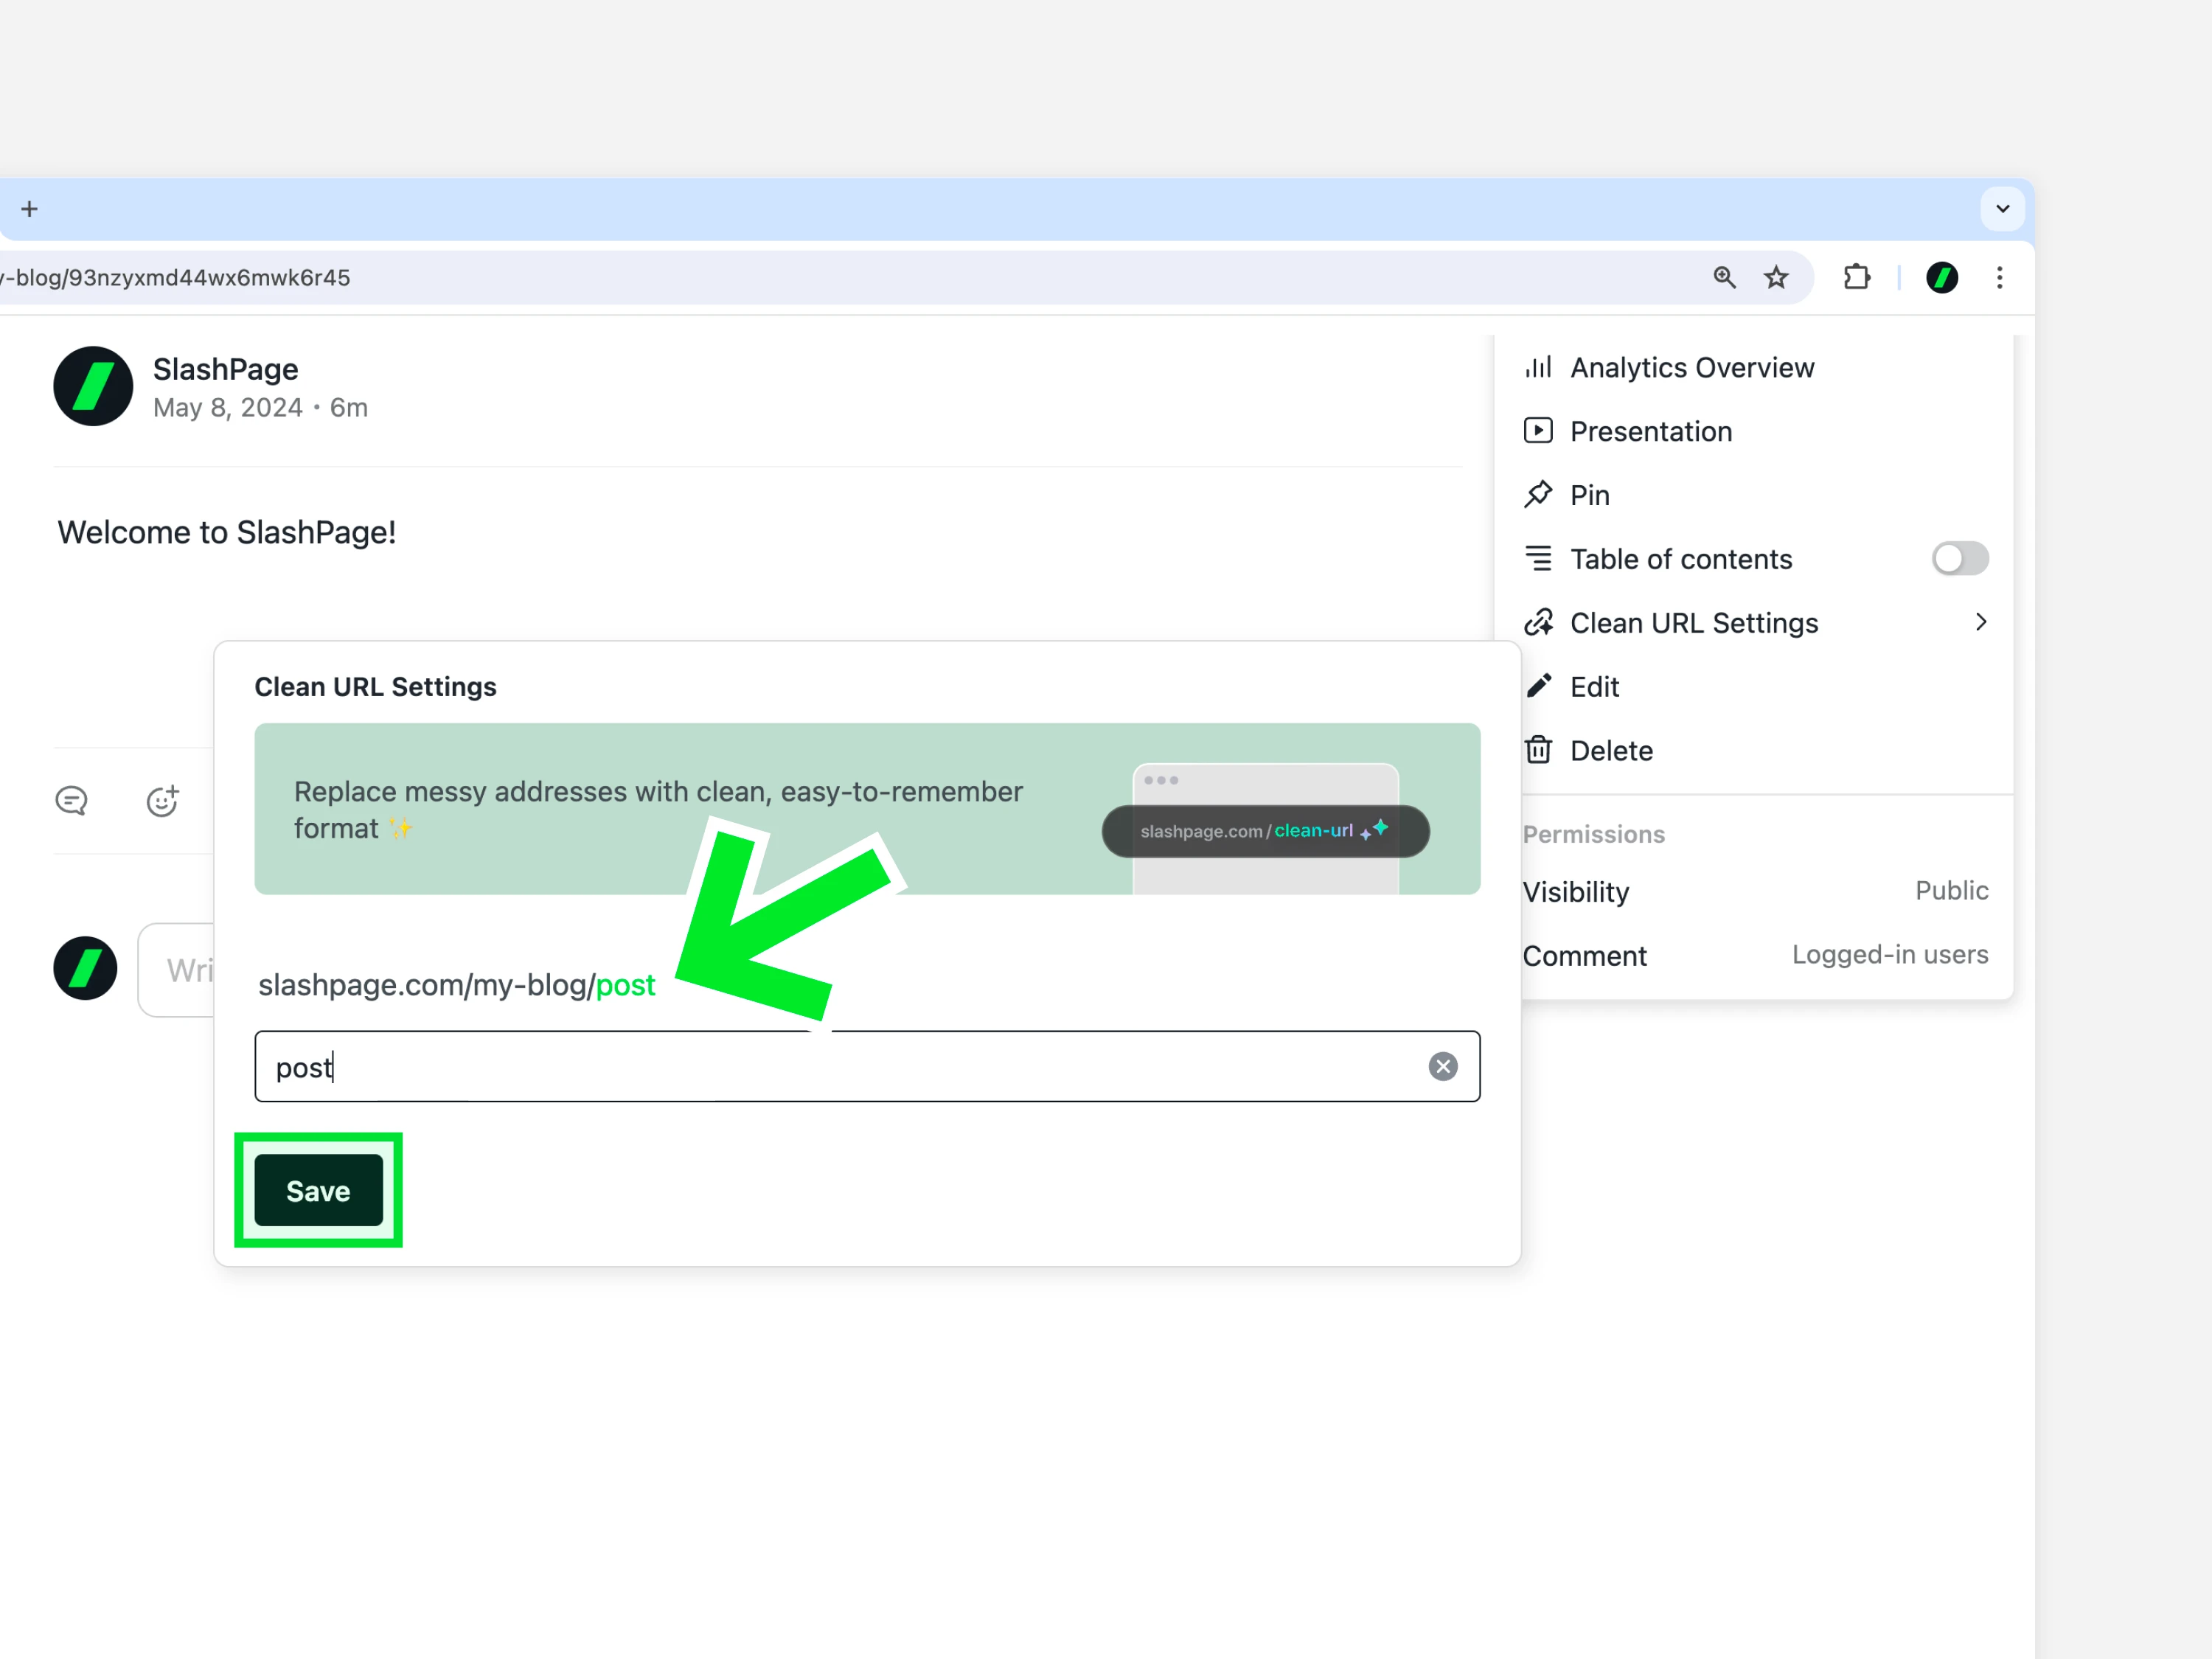The width and height of the screenshot is (2212, 1659).
Task: Click the Save button
Action: (x=318, y=1190)
